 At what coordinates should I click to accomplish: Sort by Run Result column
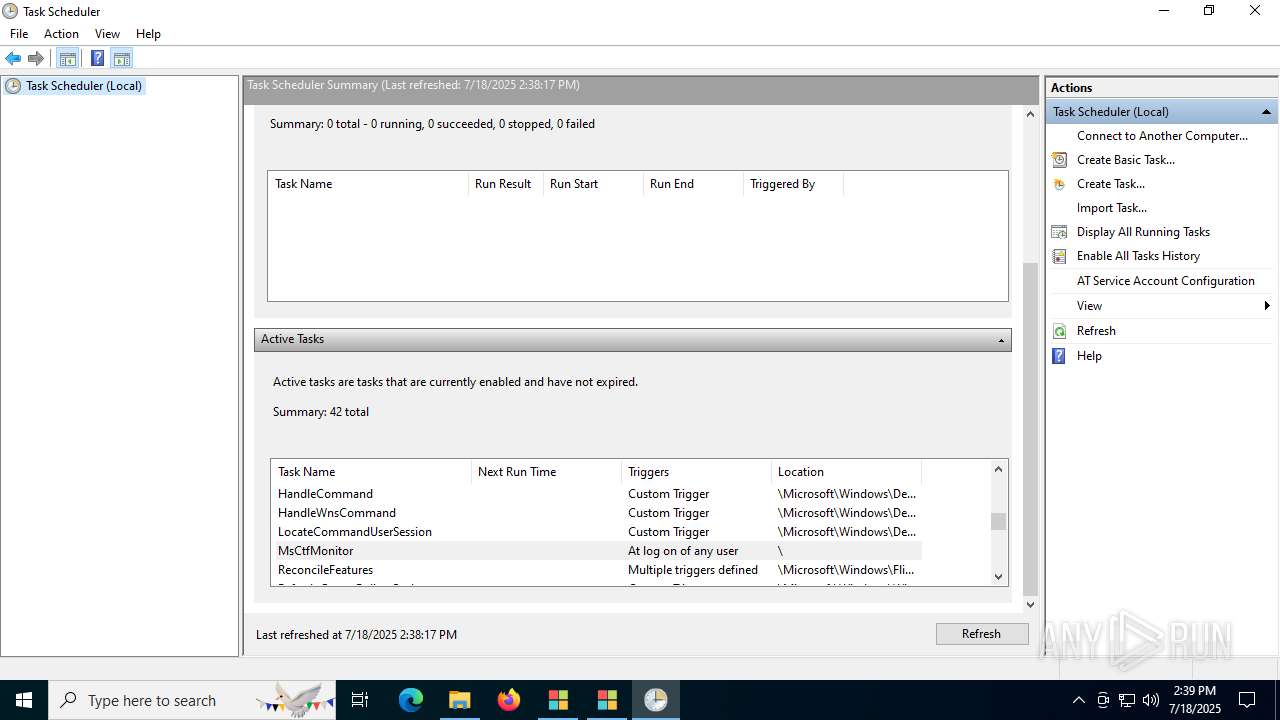[x=506, y=184]
